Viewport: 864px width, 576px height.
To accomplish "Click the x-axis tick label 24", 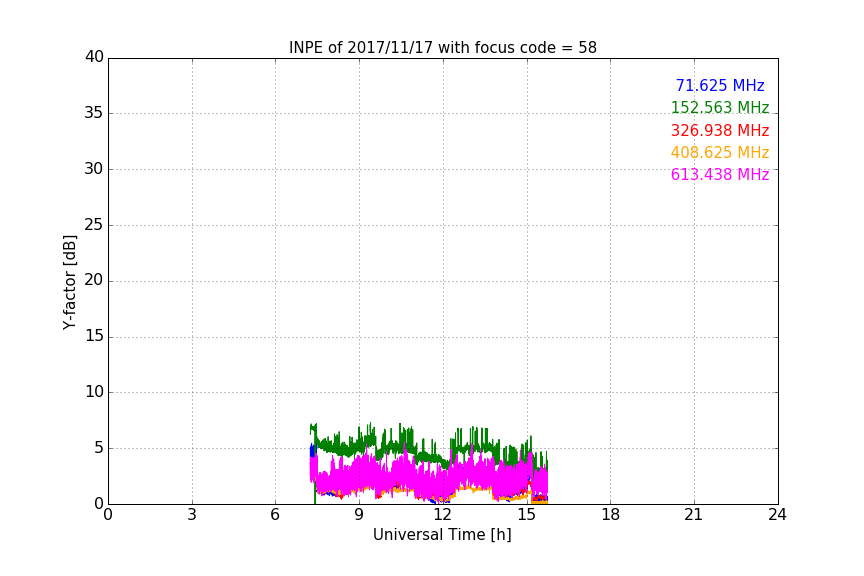I will 777,515.
